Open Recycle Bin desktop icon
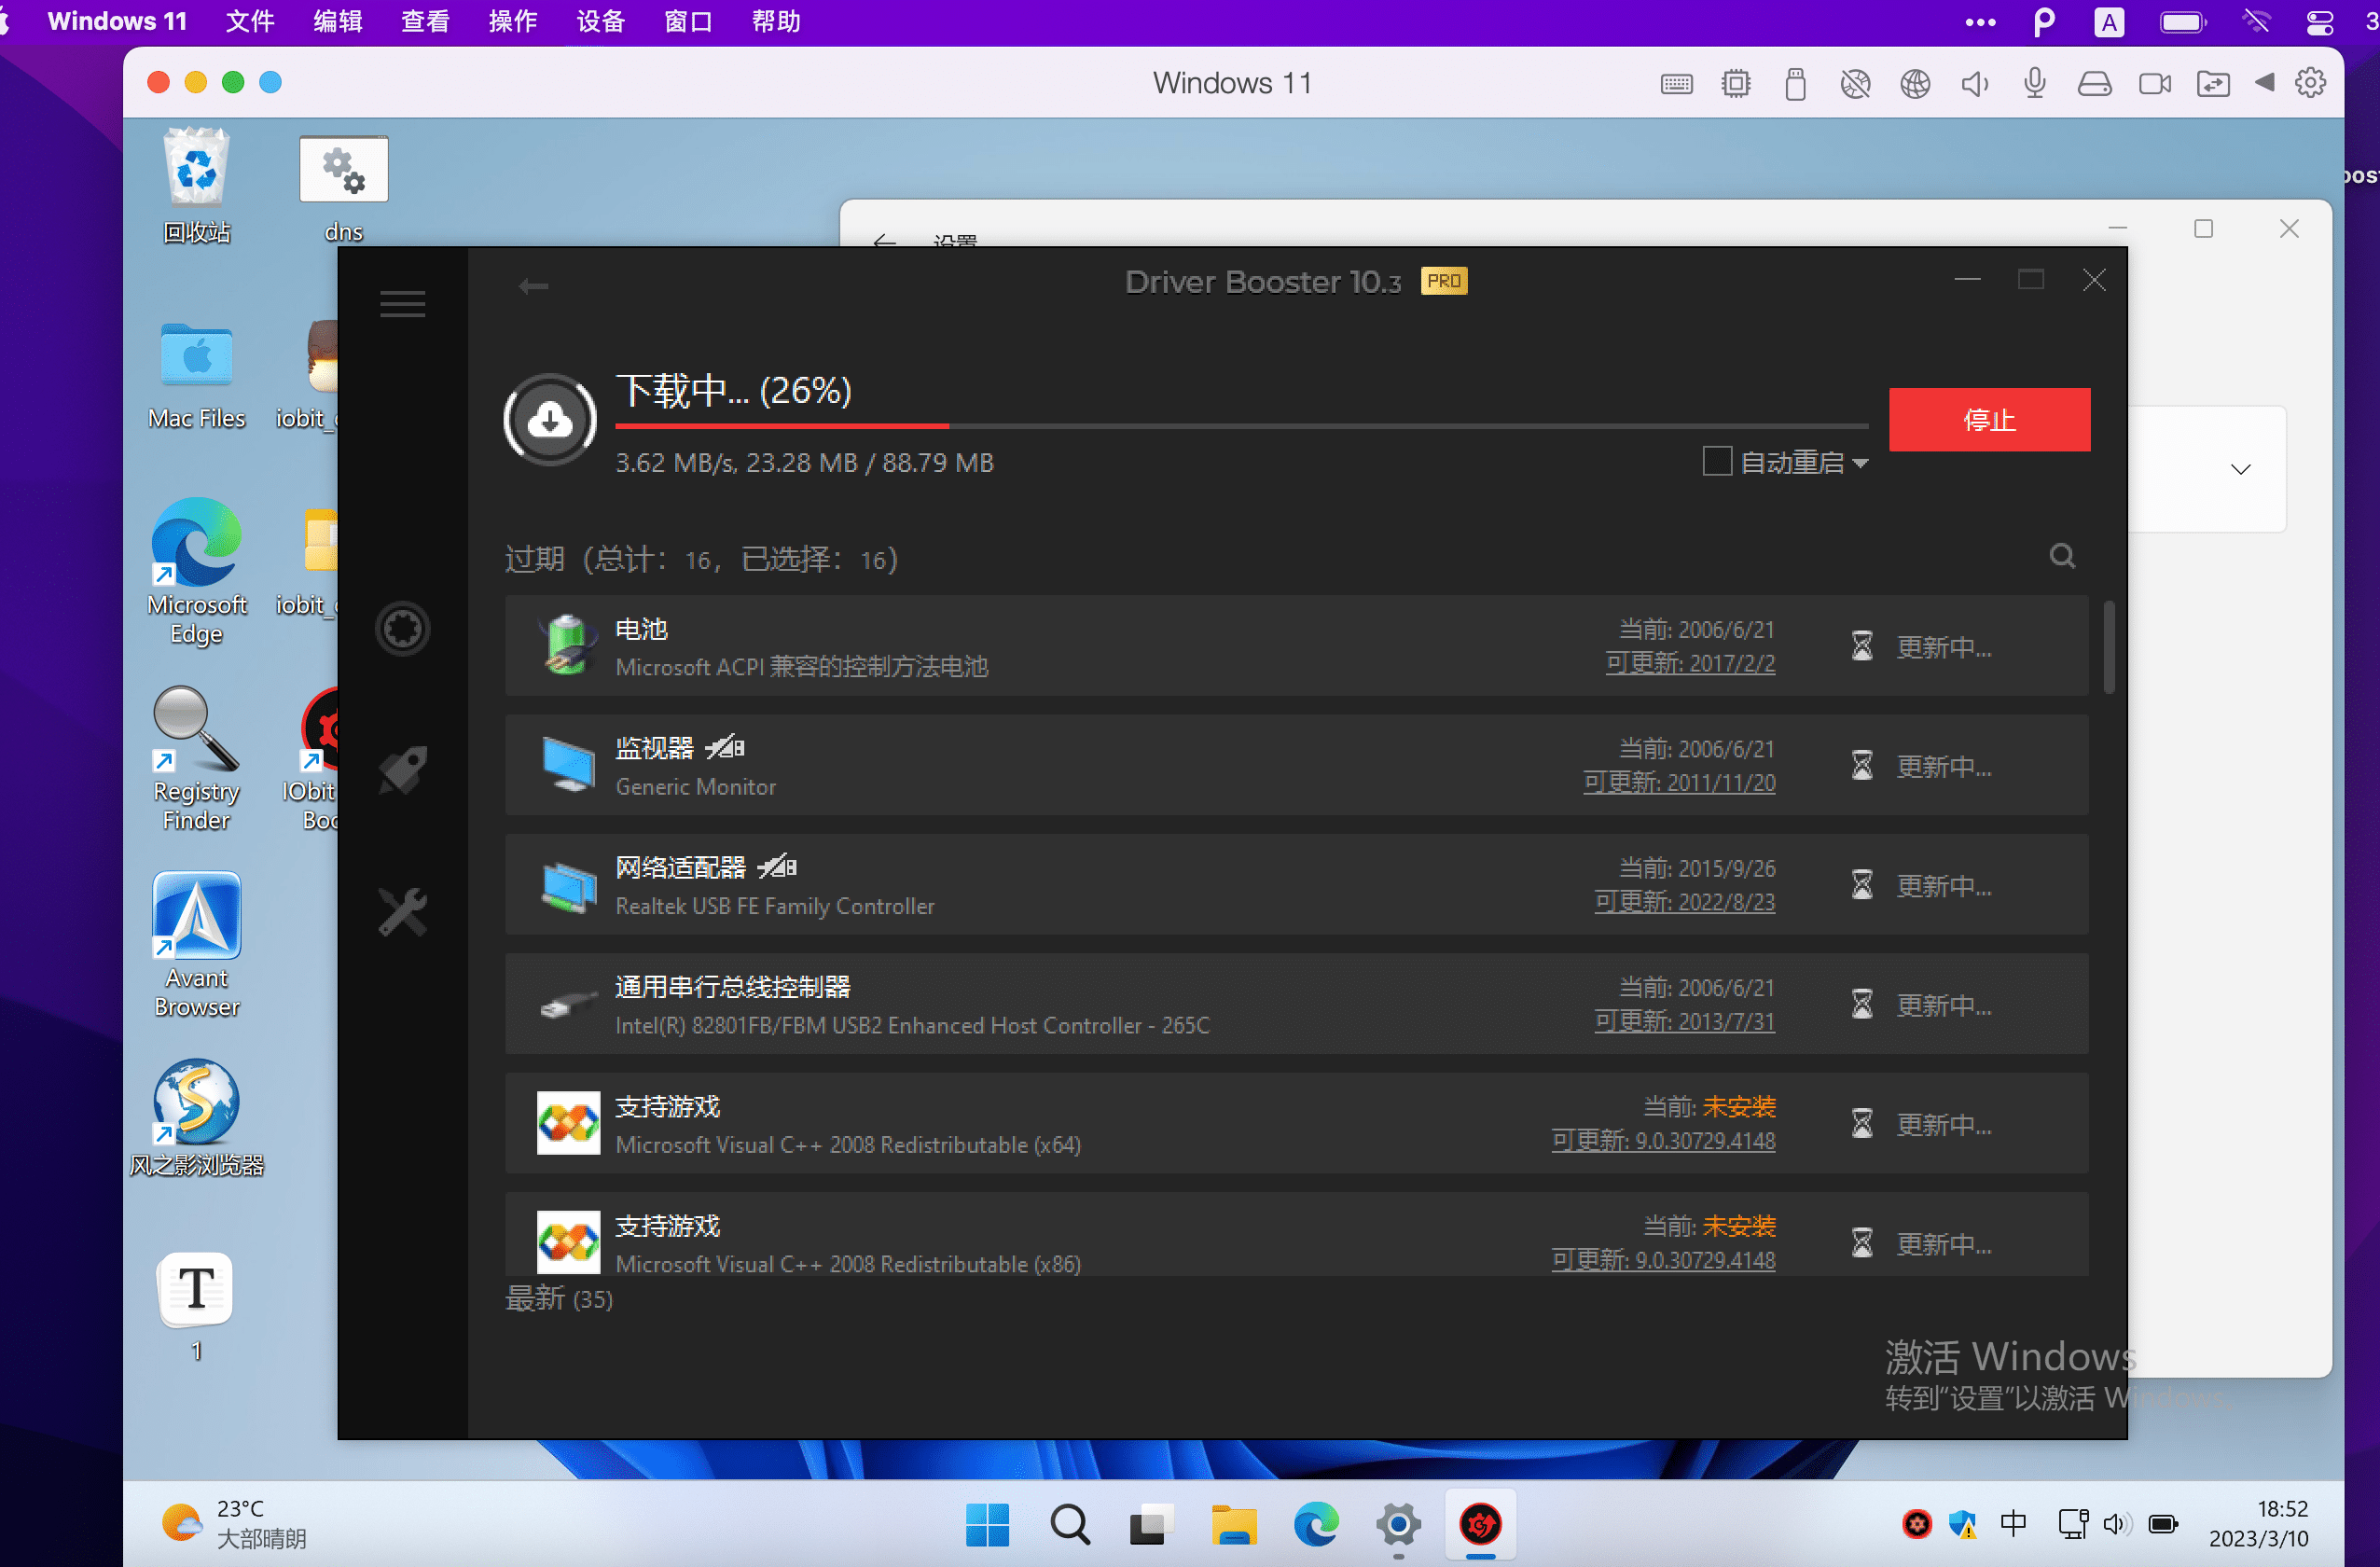 tap(196, 185)
